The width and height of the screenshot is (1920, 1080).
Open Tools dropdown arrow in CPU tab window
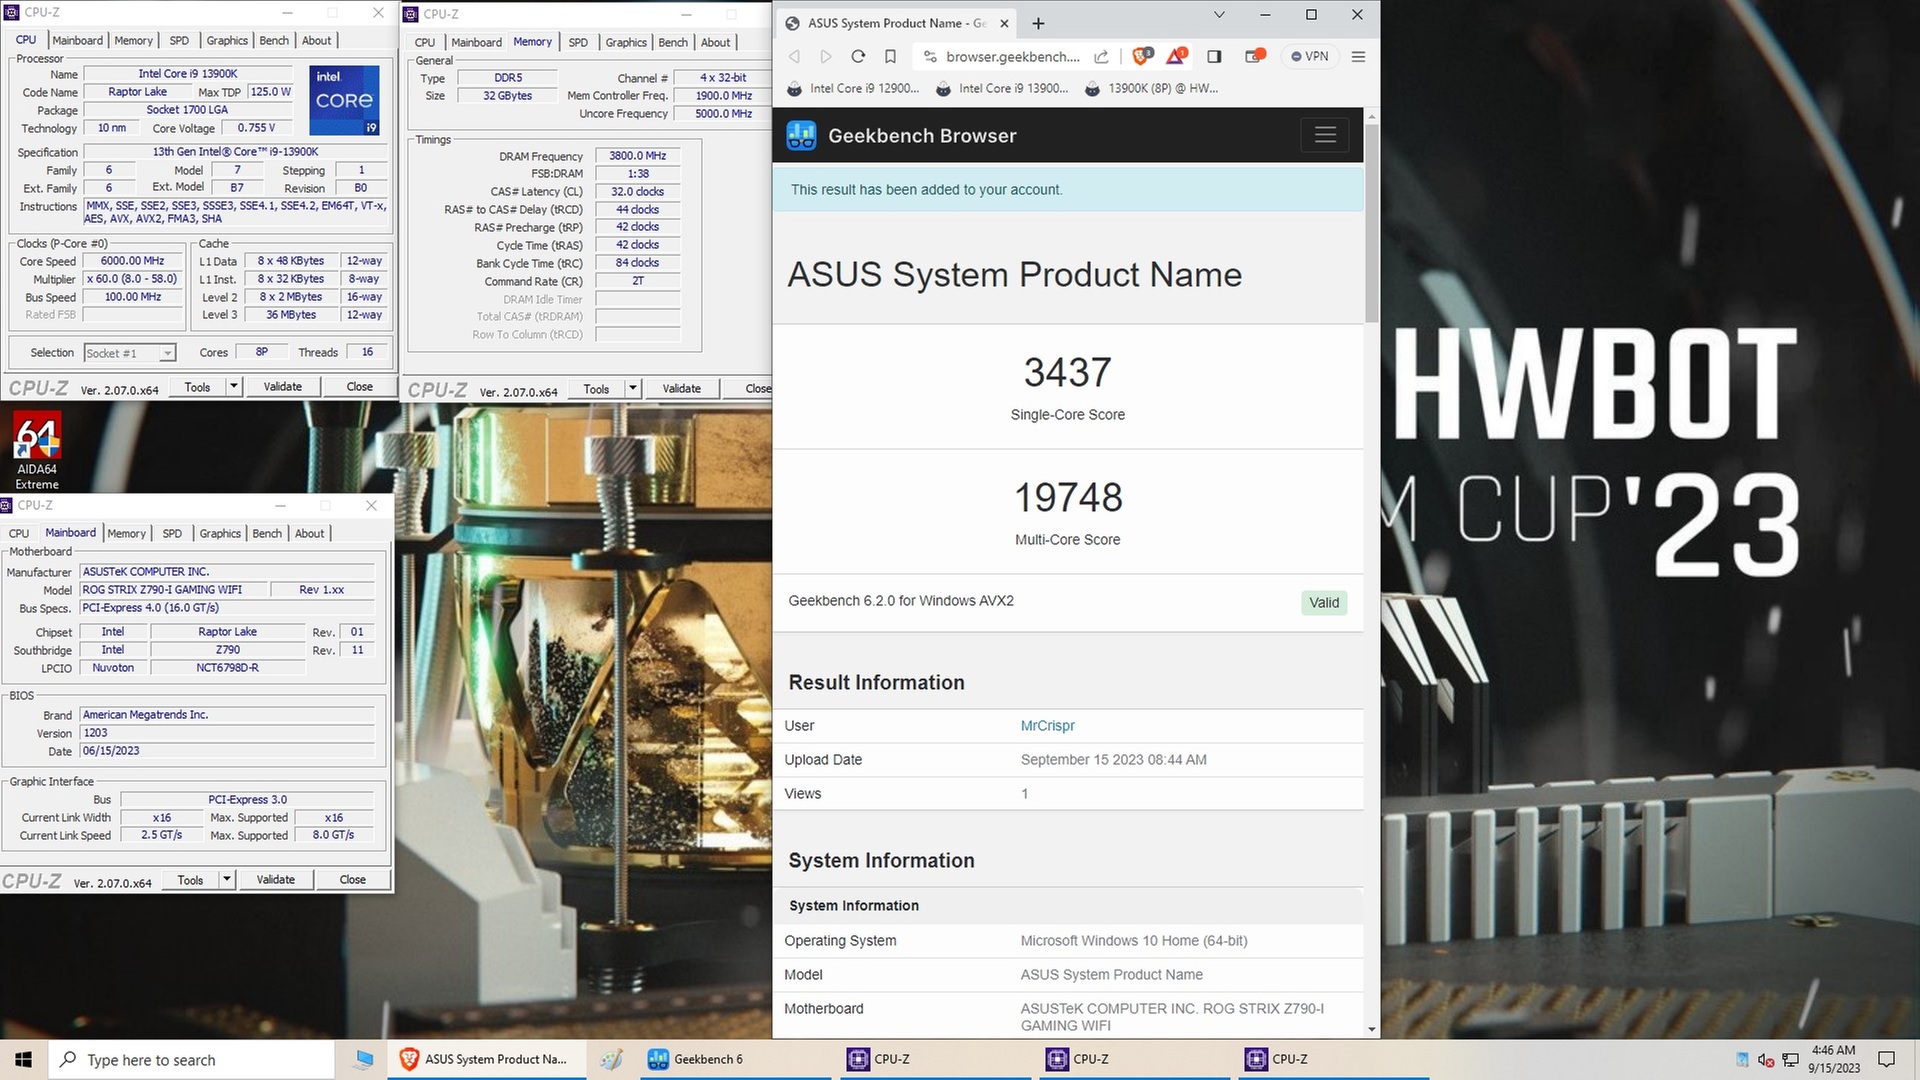coord(234,386)
